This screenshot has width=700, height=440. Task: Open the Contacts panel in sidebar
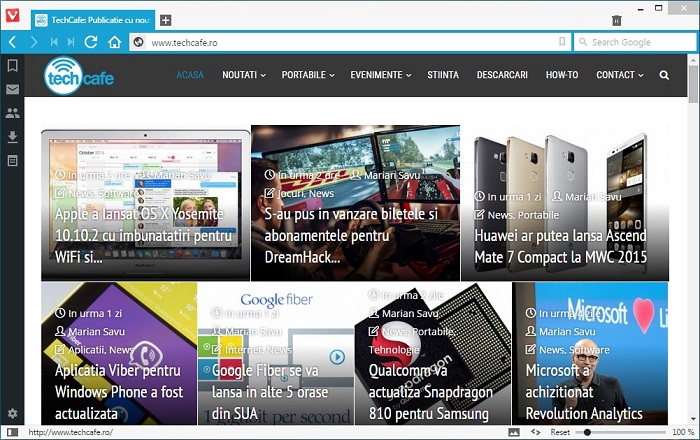point(12,113)
